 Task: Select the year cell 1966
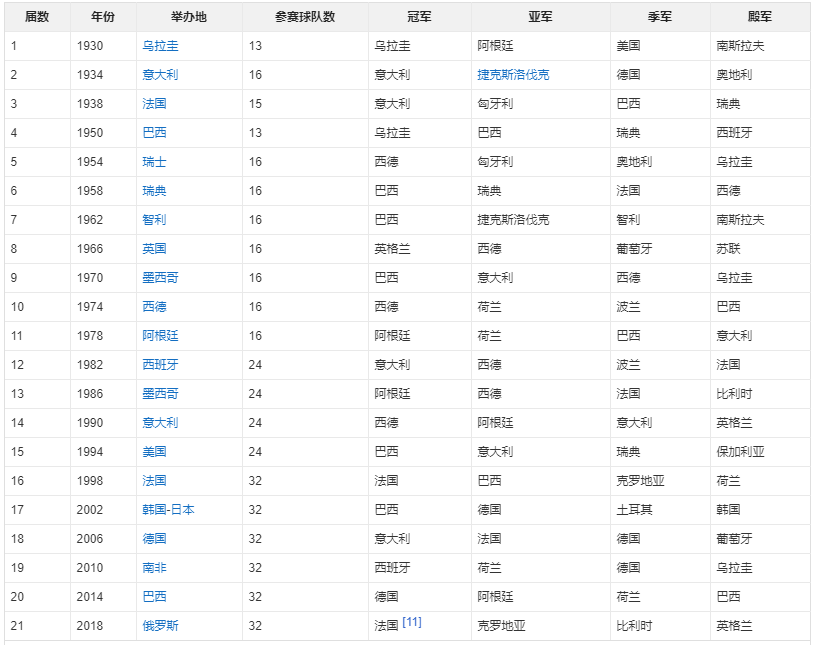(90, 248)
